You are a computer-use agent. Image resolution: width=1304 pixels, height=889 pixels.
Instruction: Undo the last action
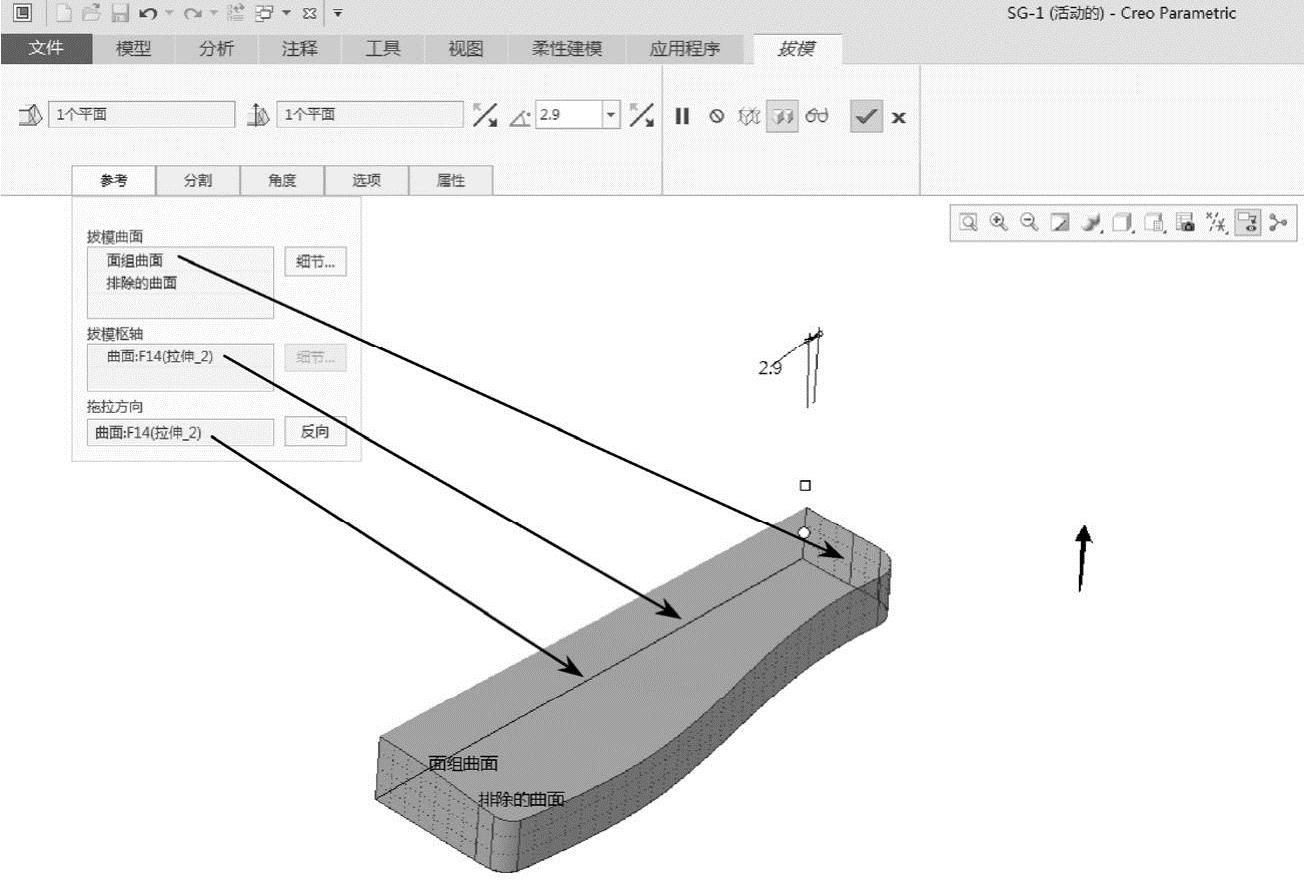[148, 14]
